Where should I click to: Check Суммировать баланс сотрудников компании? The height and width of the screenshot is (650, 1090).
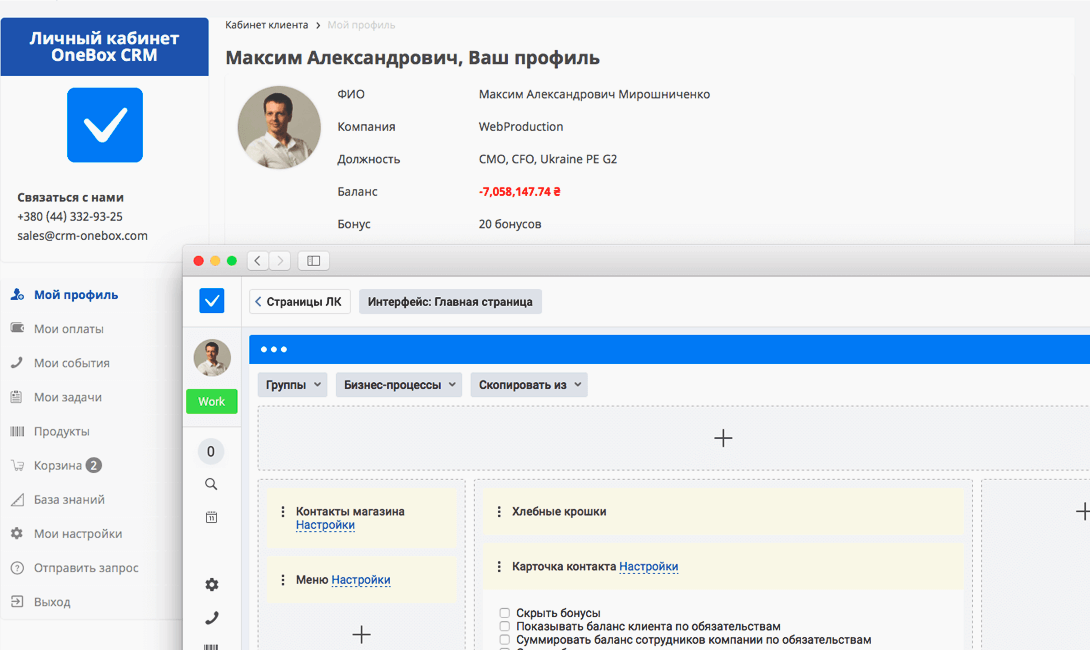(505, 639)
